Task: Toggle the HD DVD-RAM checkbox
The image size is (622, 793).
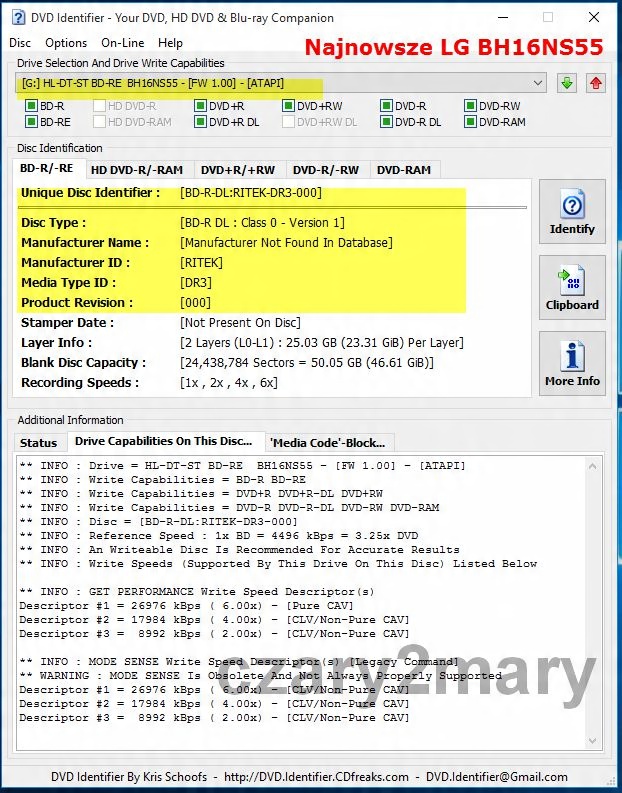Action: point(99,122)
